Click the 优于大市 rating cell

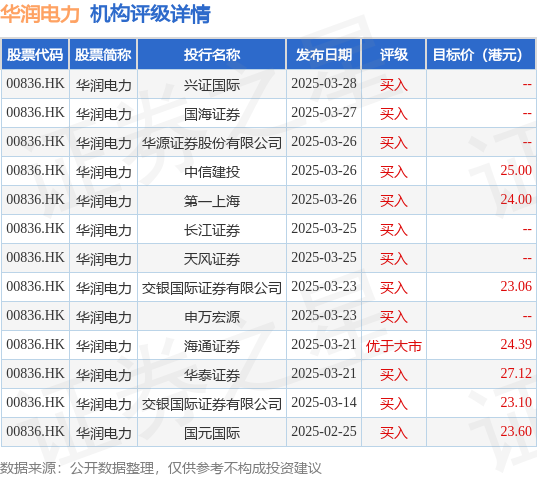(394, 346)
